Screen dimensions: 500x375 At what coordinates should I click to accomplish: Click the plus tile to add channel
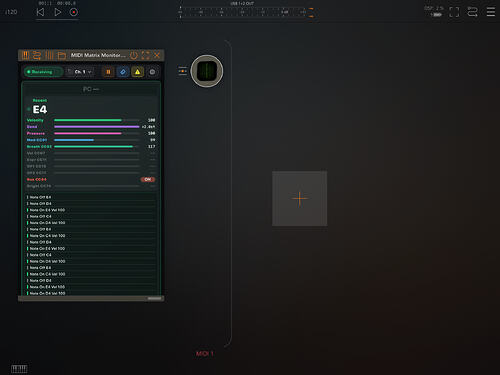point(299,198)
